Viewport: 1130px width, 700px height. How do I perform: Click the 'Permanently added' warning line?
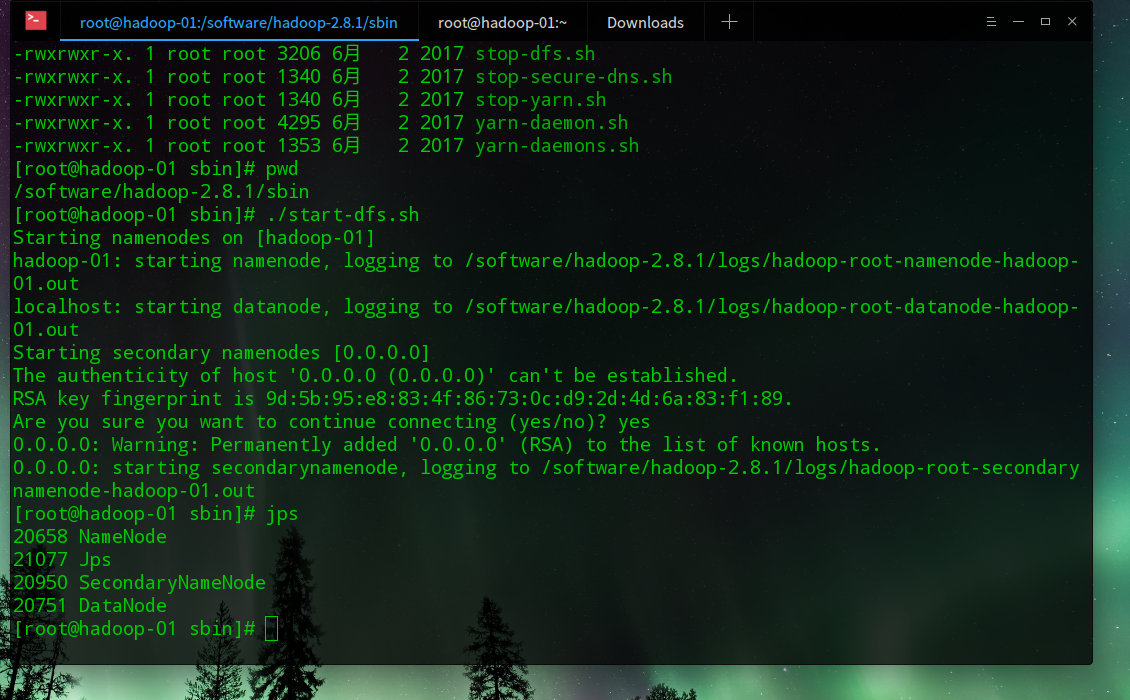point(447,446)
